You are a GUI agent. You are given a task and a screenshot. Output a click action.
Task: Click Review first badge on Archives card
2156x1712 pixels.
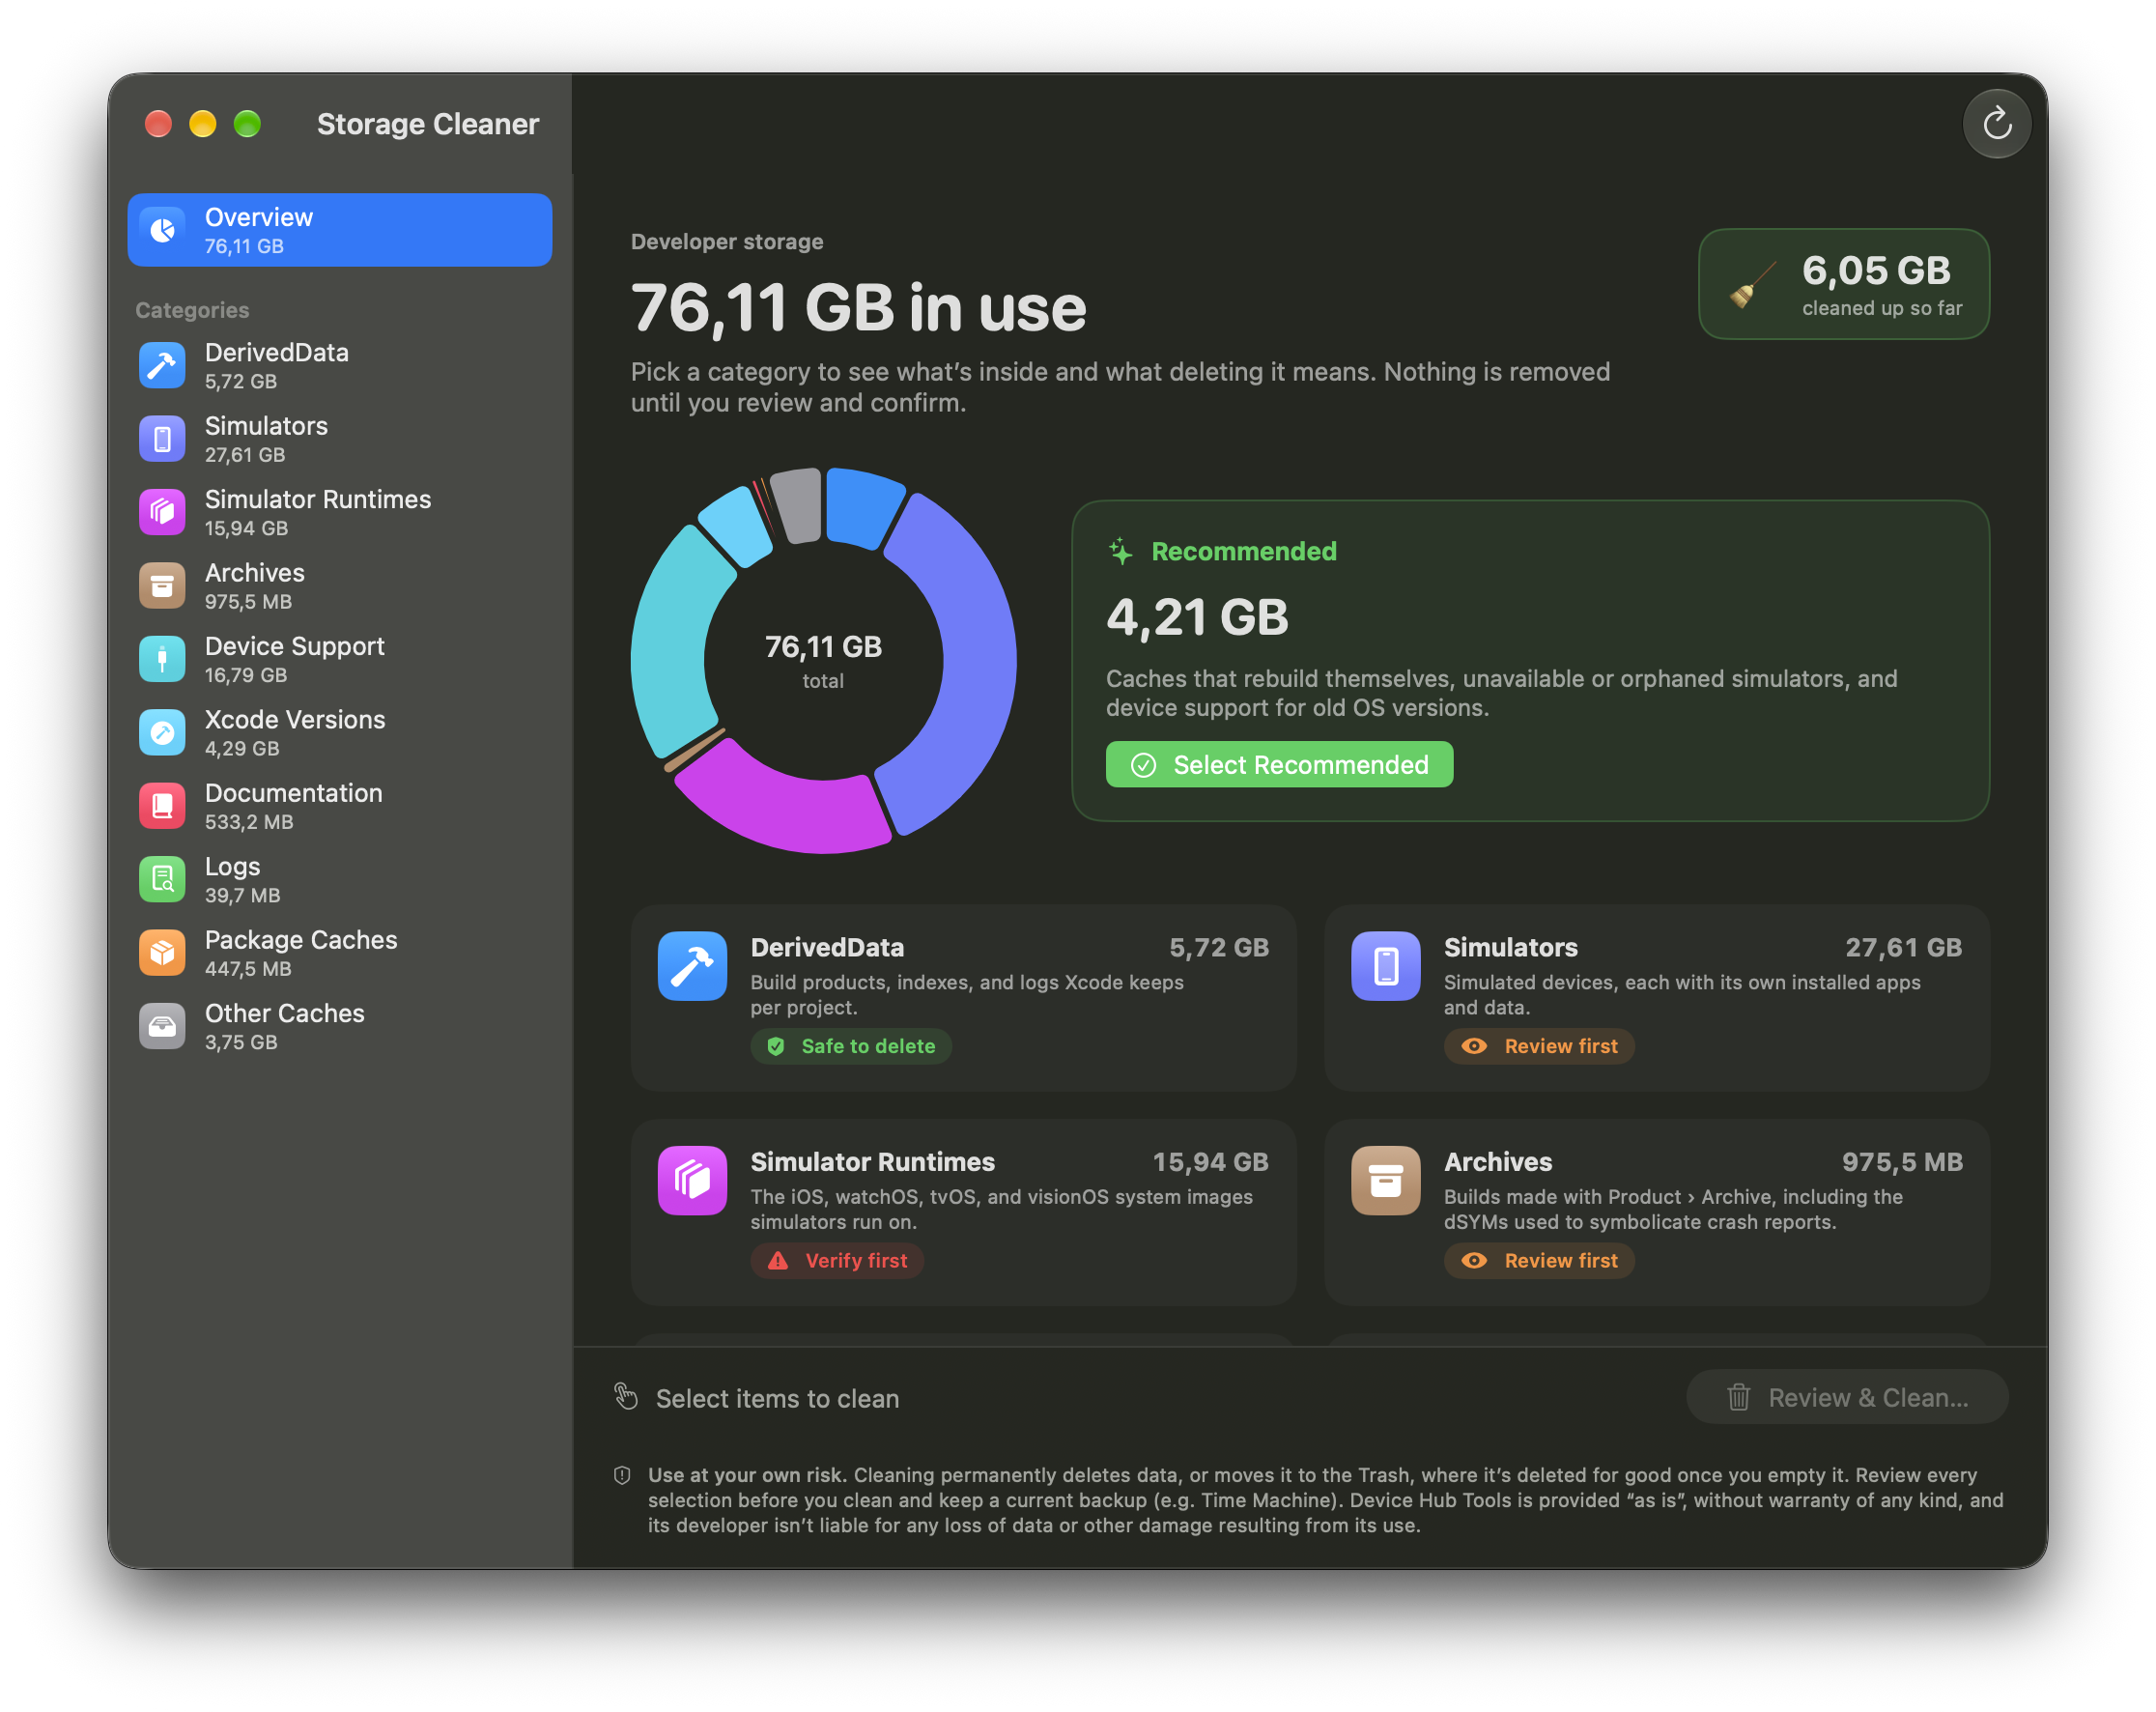[1539, 1261]
